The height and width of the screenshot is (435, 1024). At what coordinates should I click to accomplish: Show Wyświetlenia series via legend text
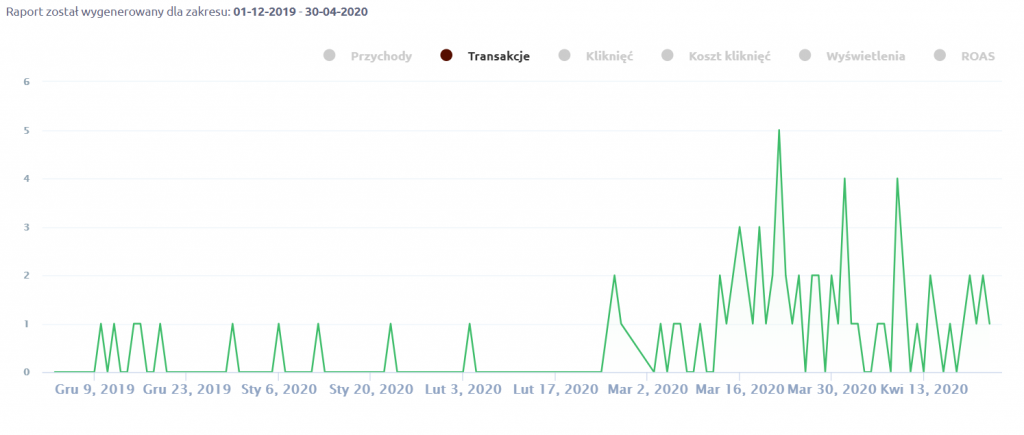tap(866, 56)
